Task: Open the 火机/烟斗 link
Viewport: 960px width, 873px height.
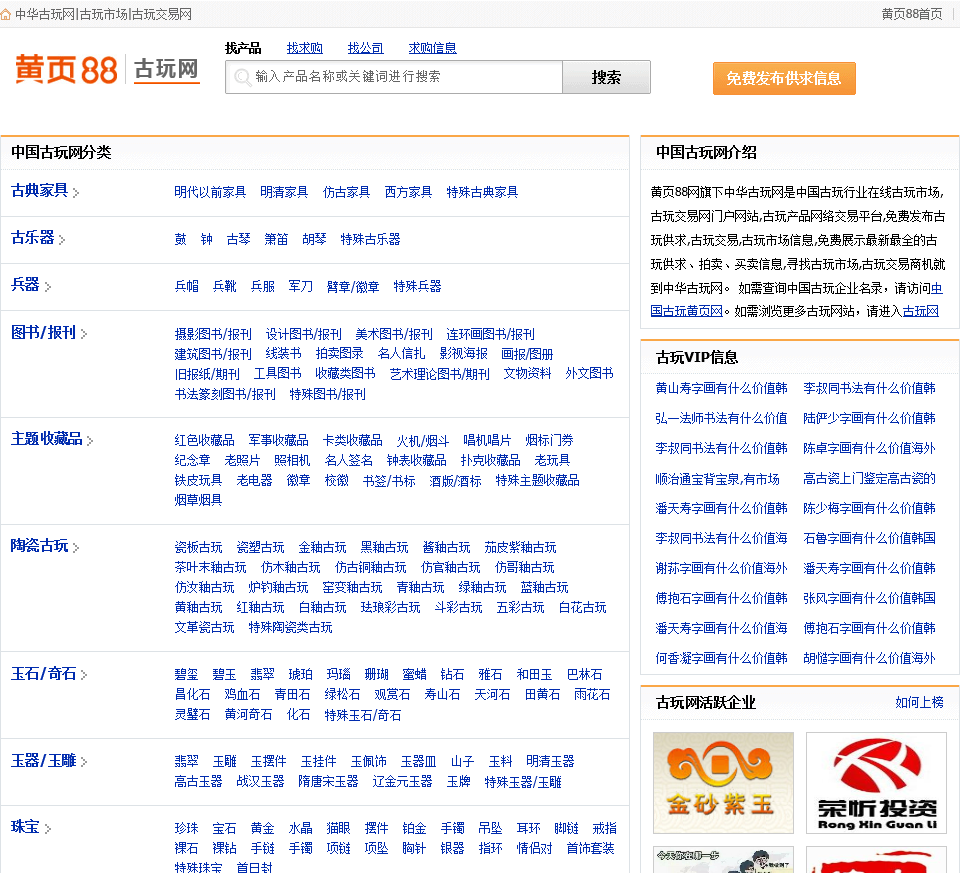Action: [422, 440]
